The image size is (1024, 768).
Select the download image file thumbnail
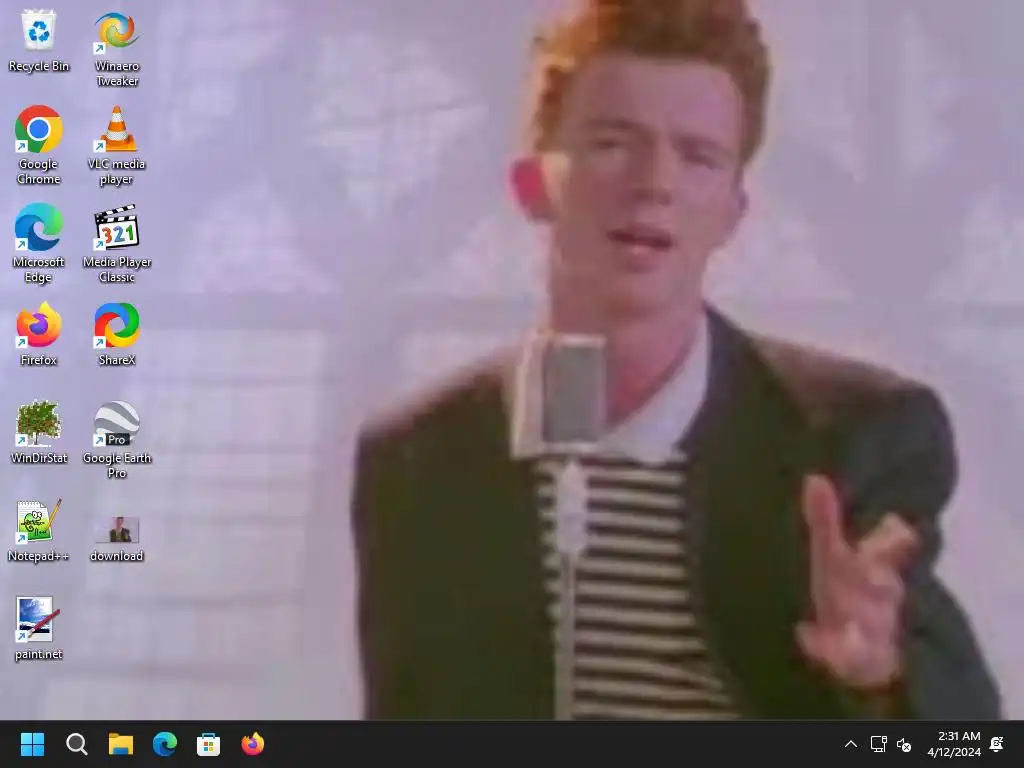(117, 537)
